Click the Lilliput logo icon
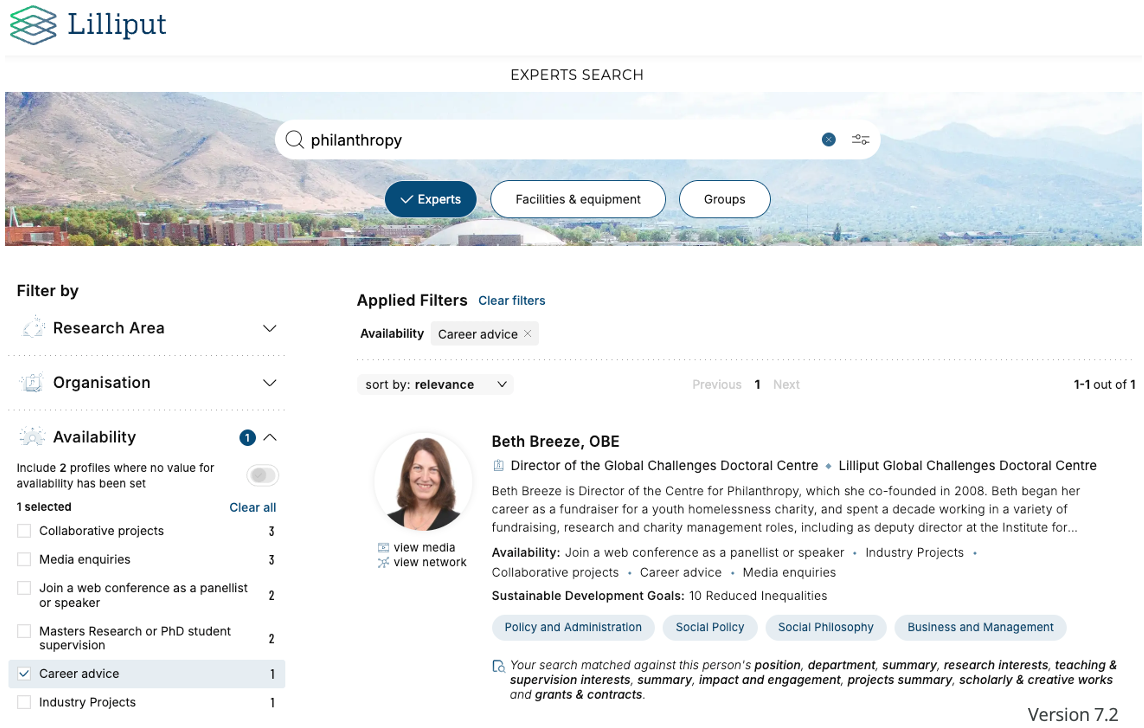This screenshot has width=1144, height=728. 33,25
